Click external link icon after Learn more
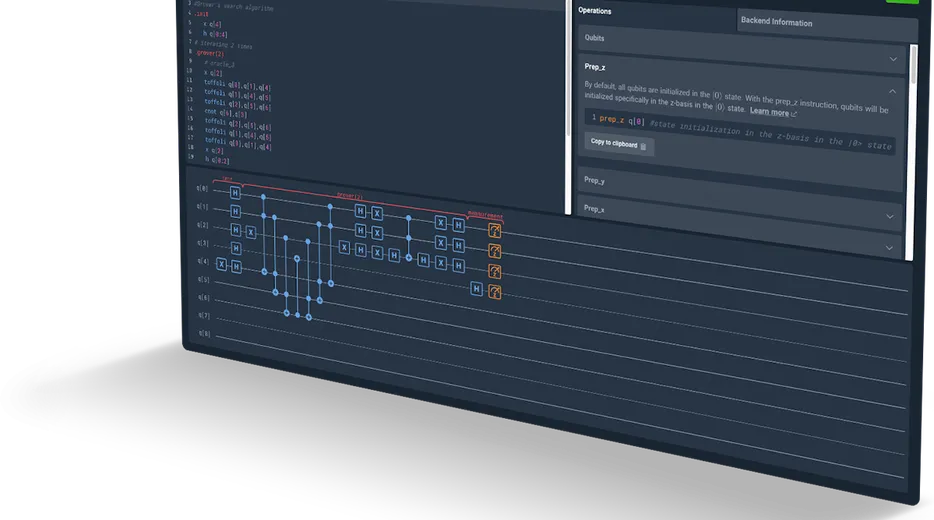934x520 pixels. pyautogui.click(x=794, y=113)
